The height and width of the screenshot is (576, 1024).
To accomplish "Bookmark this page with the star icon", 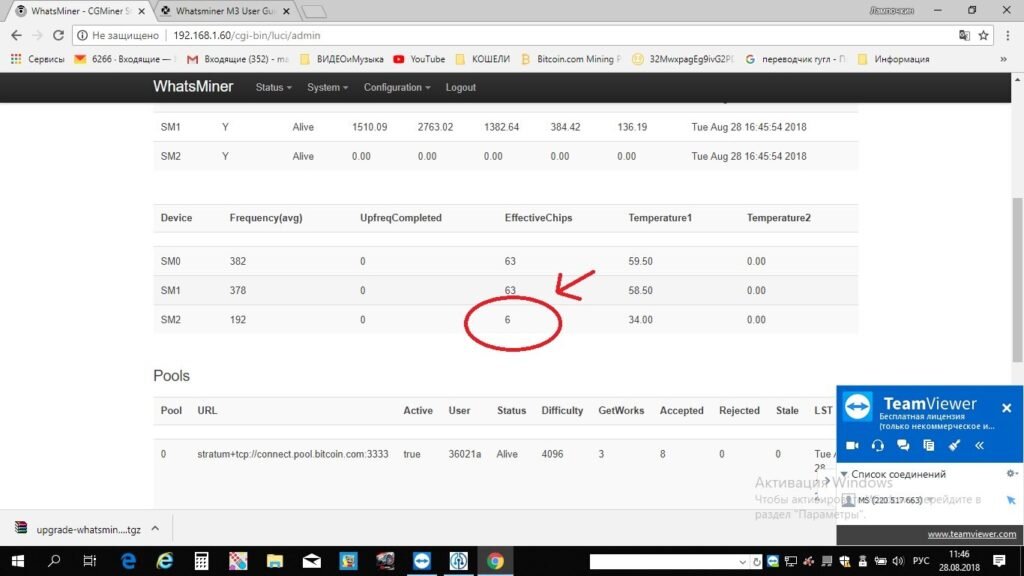I will (984, 35).
